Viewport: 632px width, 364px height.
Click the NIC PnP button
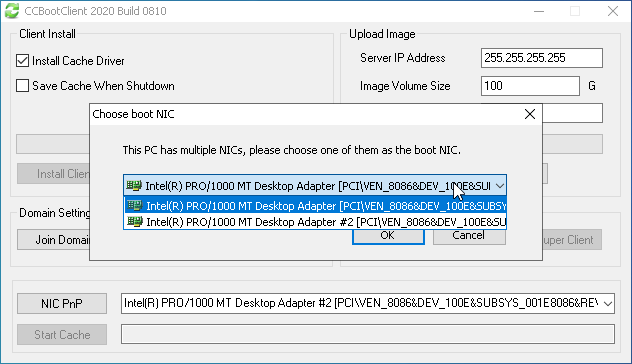pos(62,304)
